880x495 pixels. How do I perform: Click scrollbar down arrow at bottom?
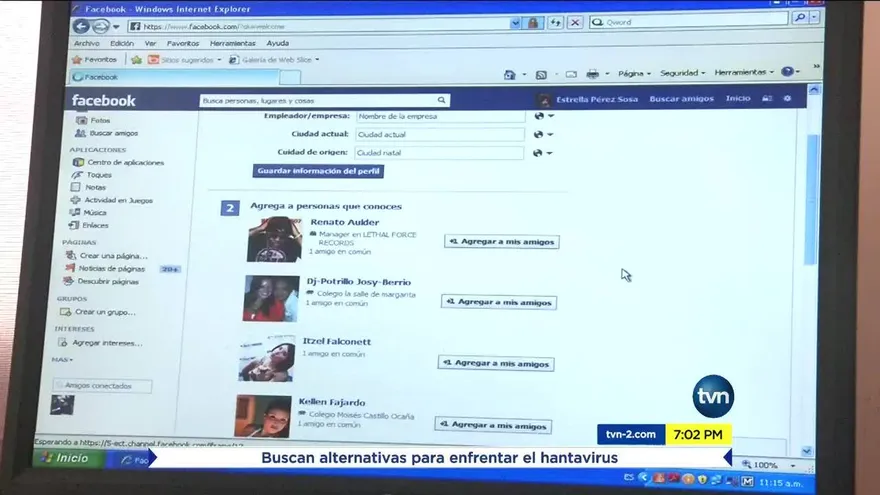tap(806, 451)
